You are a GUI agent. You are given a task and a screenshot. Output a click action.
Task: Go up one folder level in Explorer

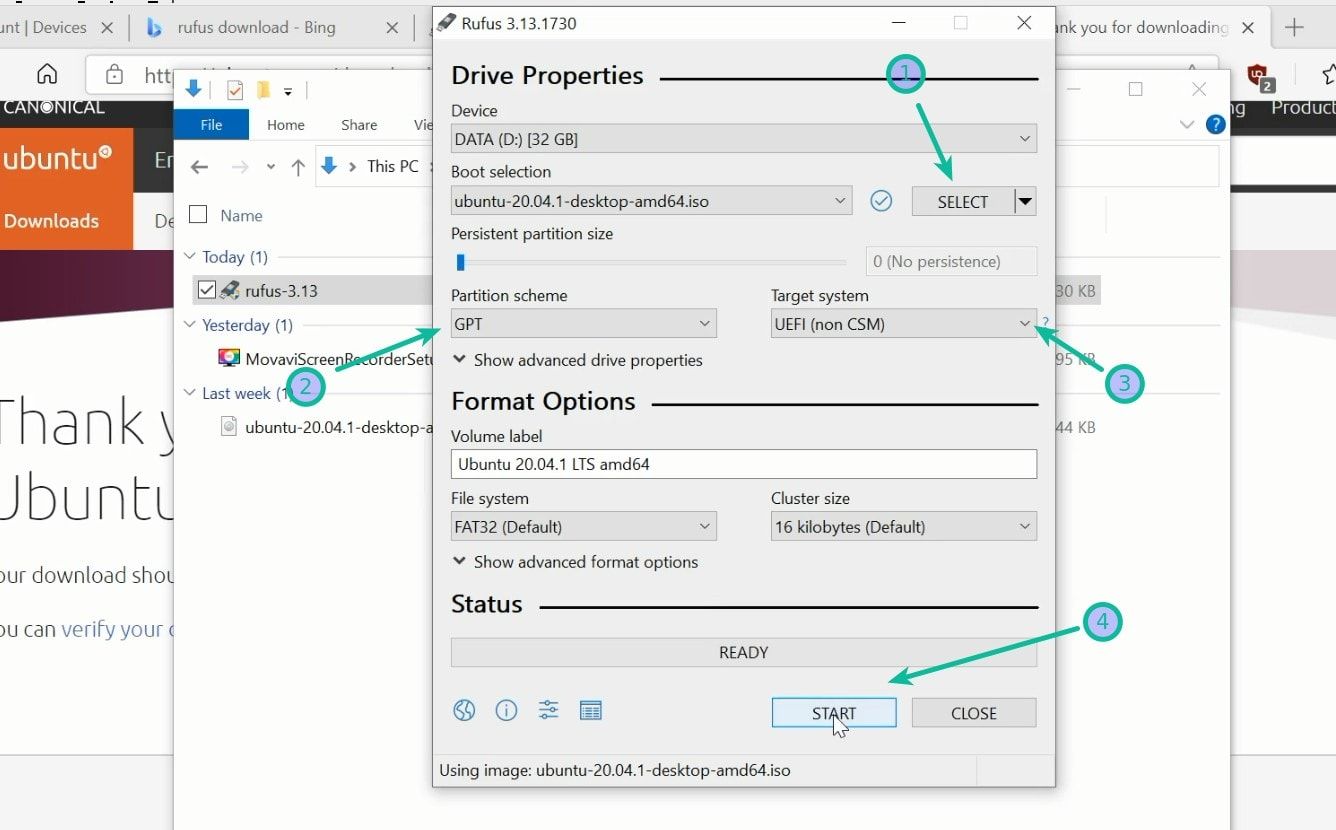pos(298,167)
